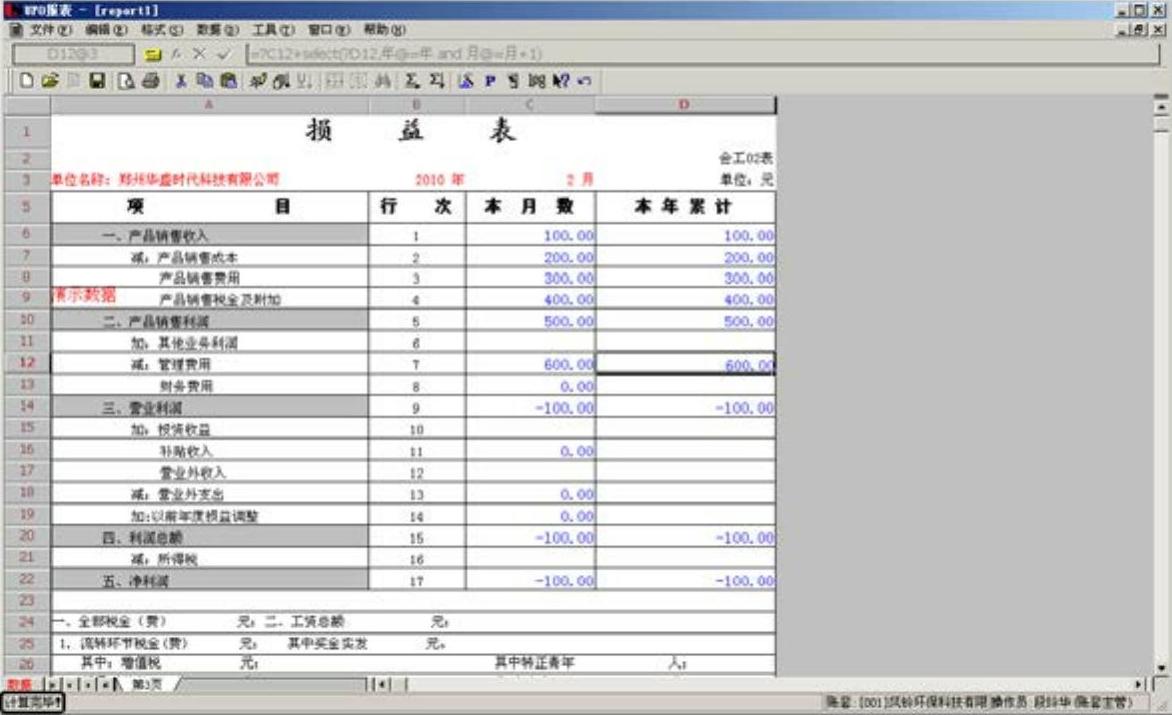Click the Save floppy disk icon
The height and width of the screenshot is (715, 1172).
tap(97, 81)
